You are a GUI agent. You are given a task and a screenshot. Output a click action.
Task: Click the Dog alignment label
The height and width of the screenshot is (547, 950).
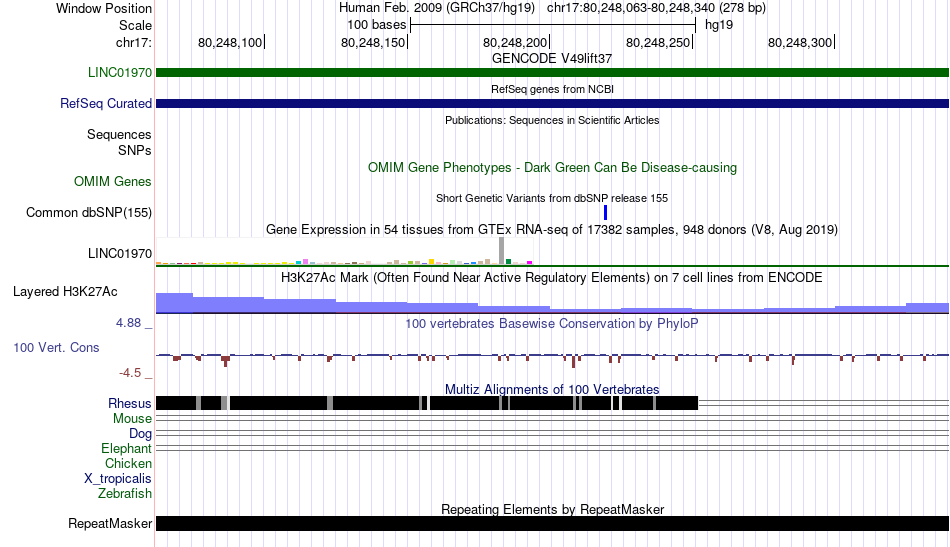[x=140, y=433]
